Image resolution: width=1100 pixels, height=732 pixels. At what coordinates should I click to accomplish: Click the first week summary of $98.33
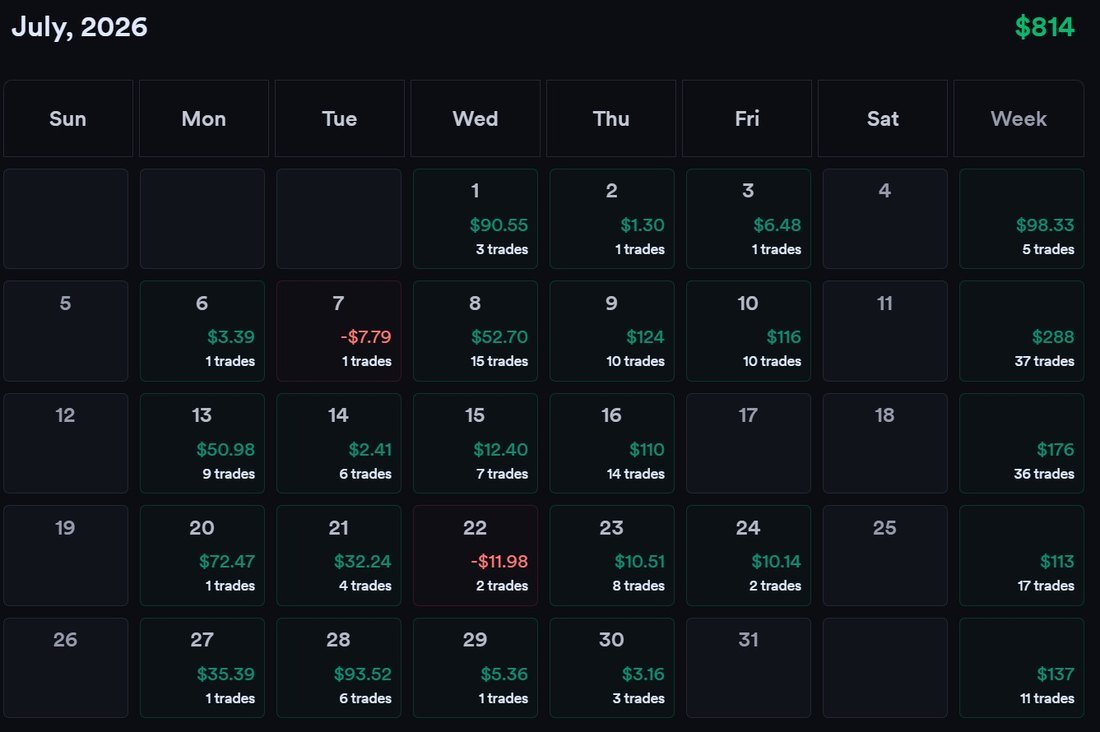click(1021, 218)
